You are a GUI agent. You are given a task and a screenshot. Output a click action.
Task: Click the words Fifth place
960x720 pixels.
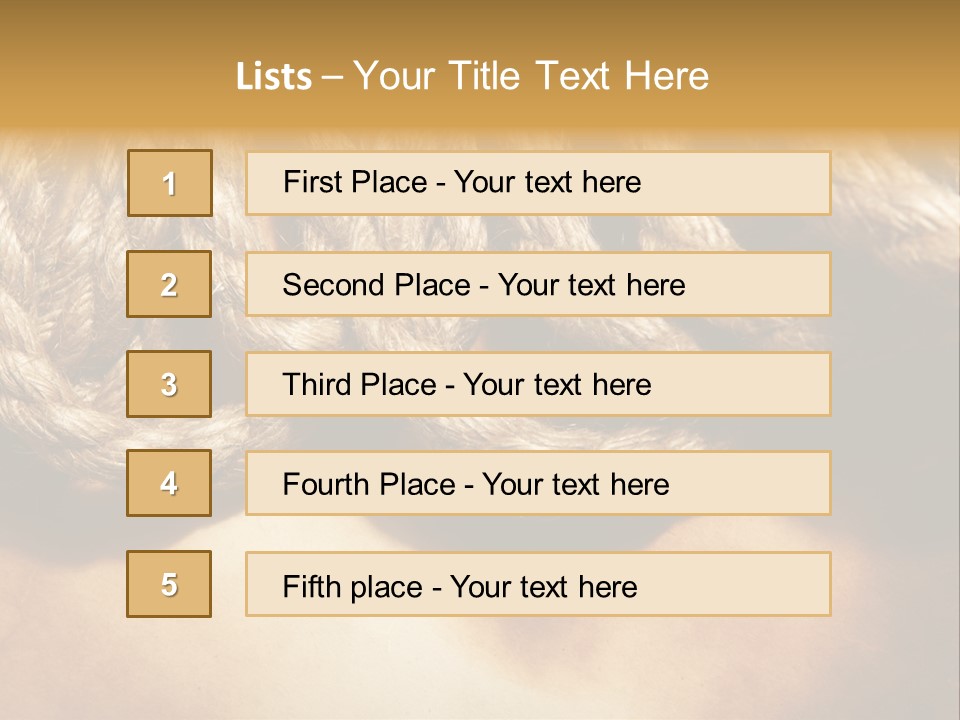pos(353,587)
